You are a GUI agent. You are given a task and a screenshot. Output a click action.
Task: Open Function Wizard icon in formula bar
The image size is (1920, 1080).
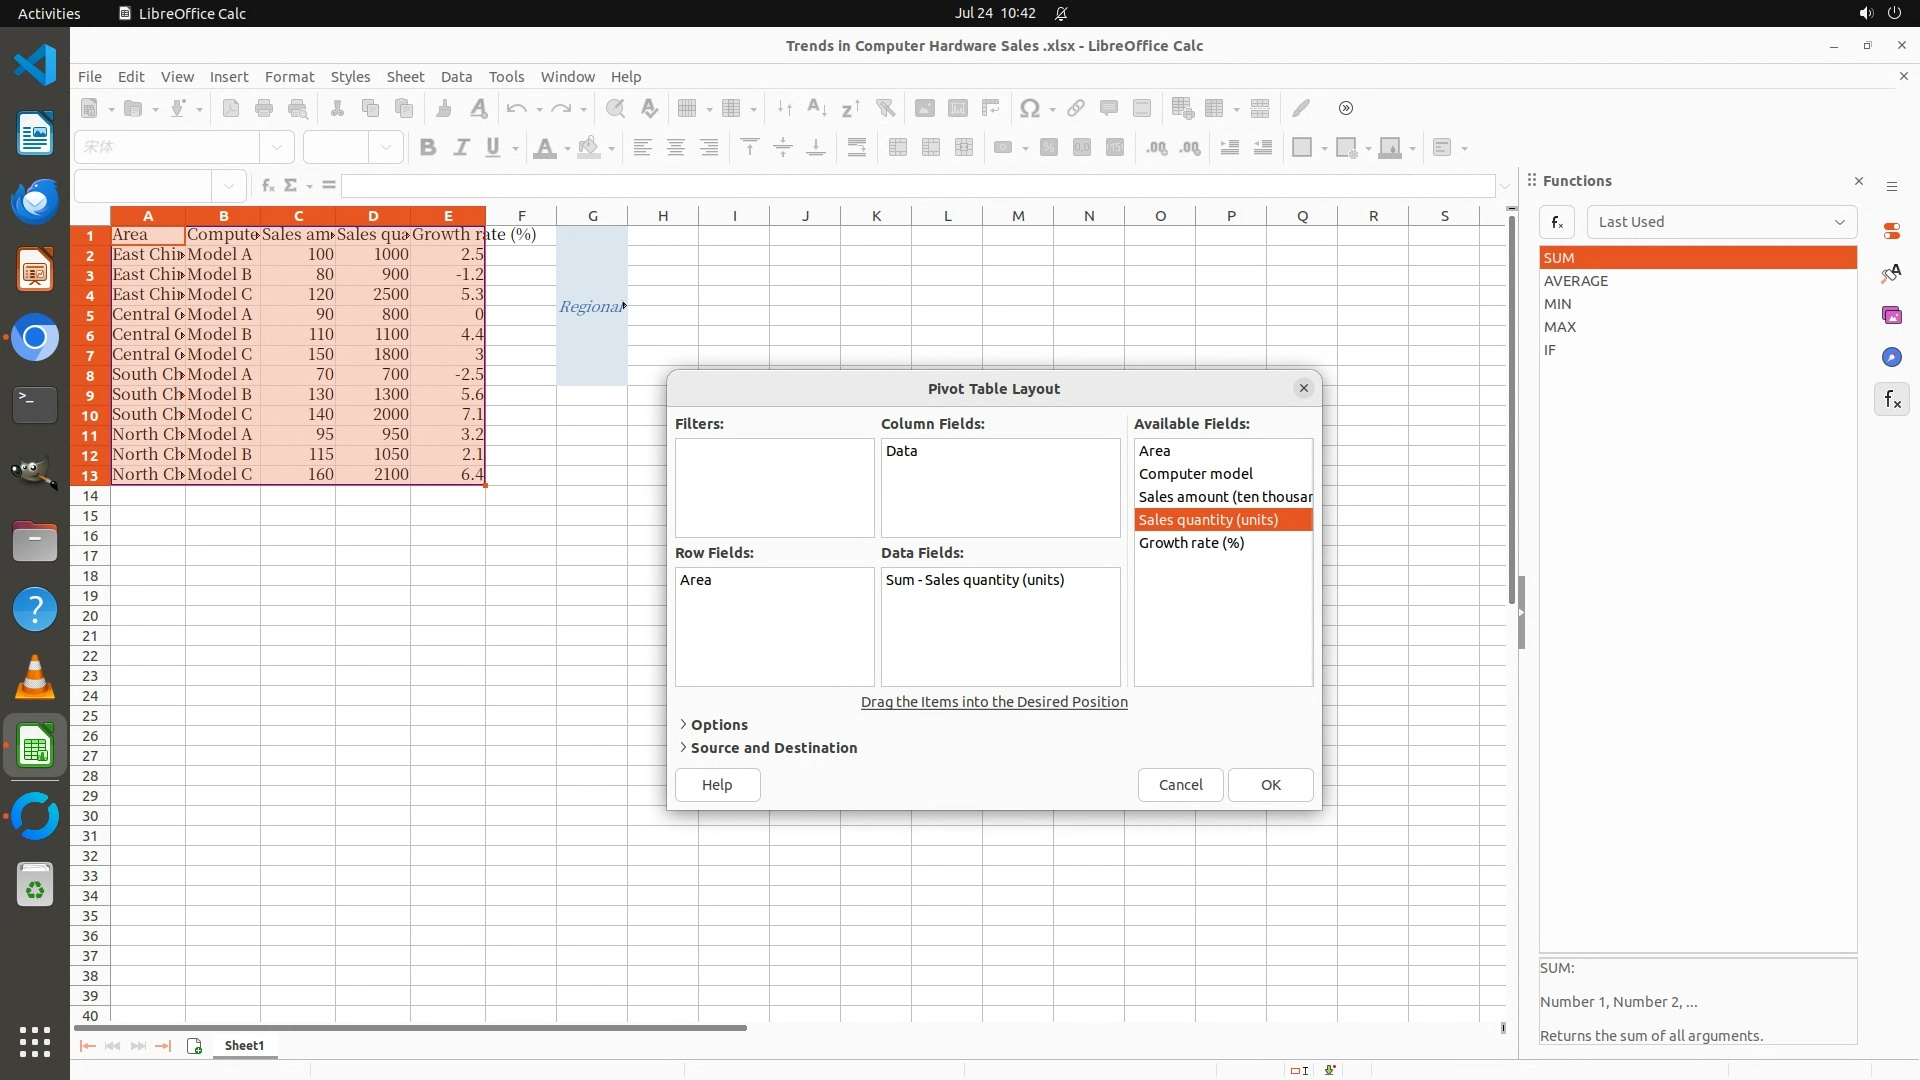pyautogui.click(x=267, y=186)
